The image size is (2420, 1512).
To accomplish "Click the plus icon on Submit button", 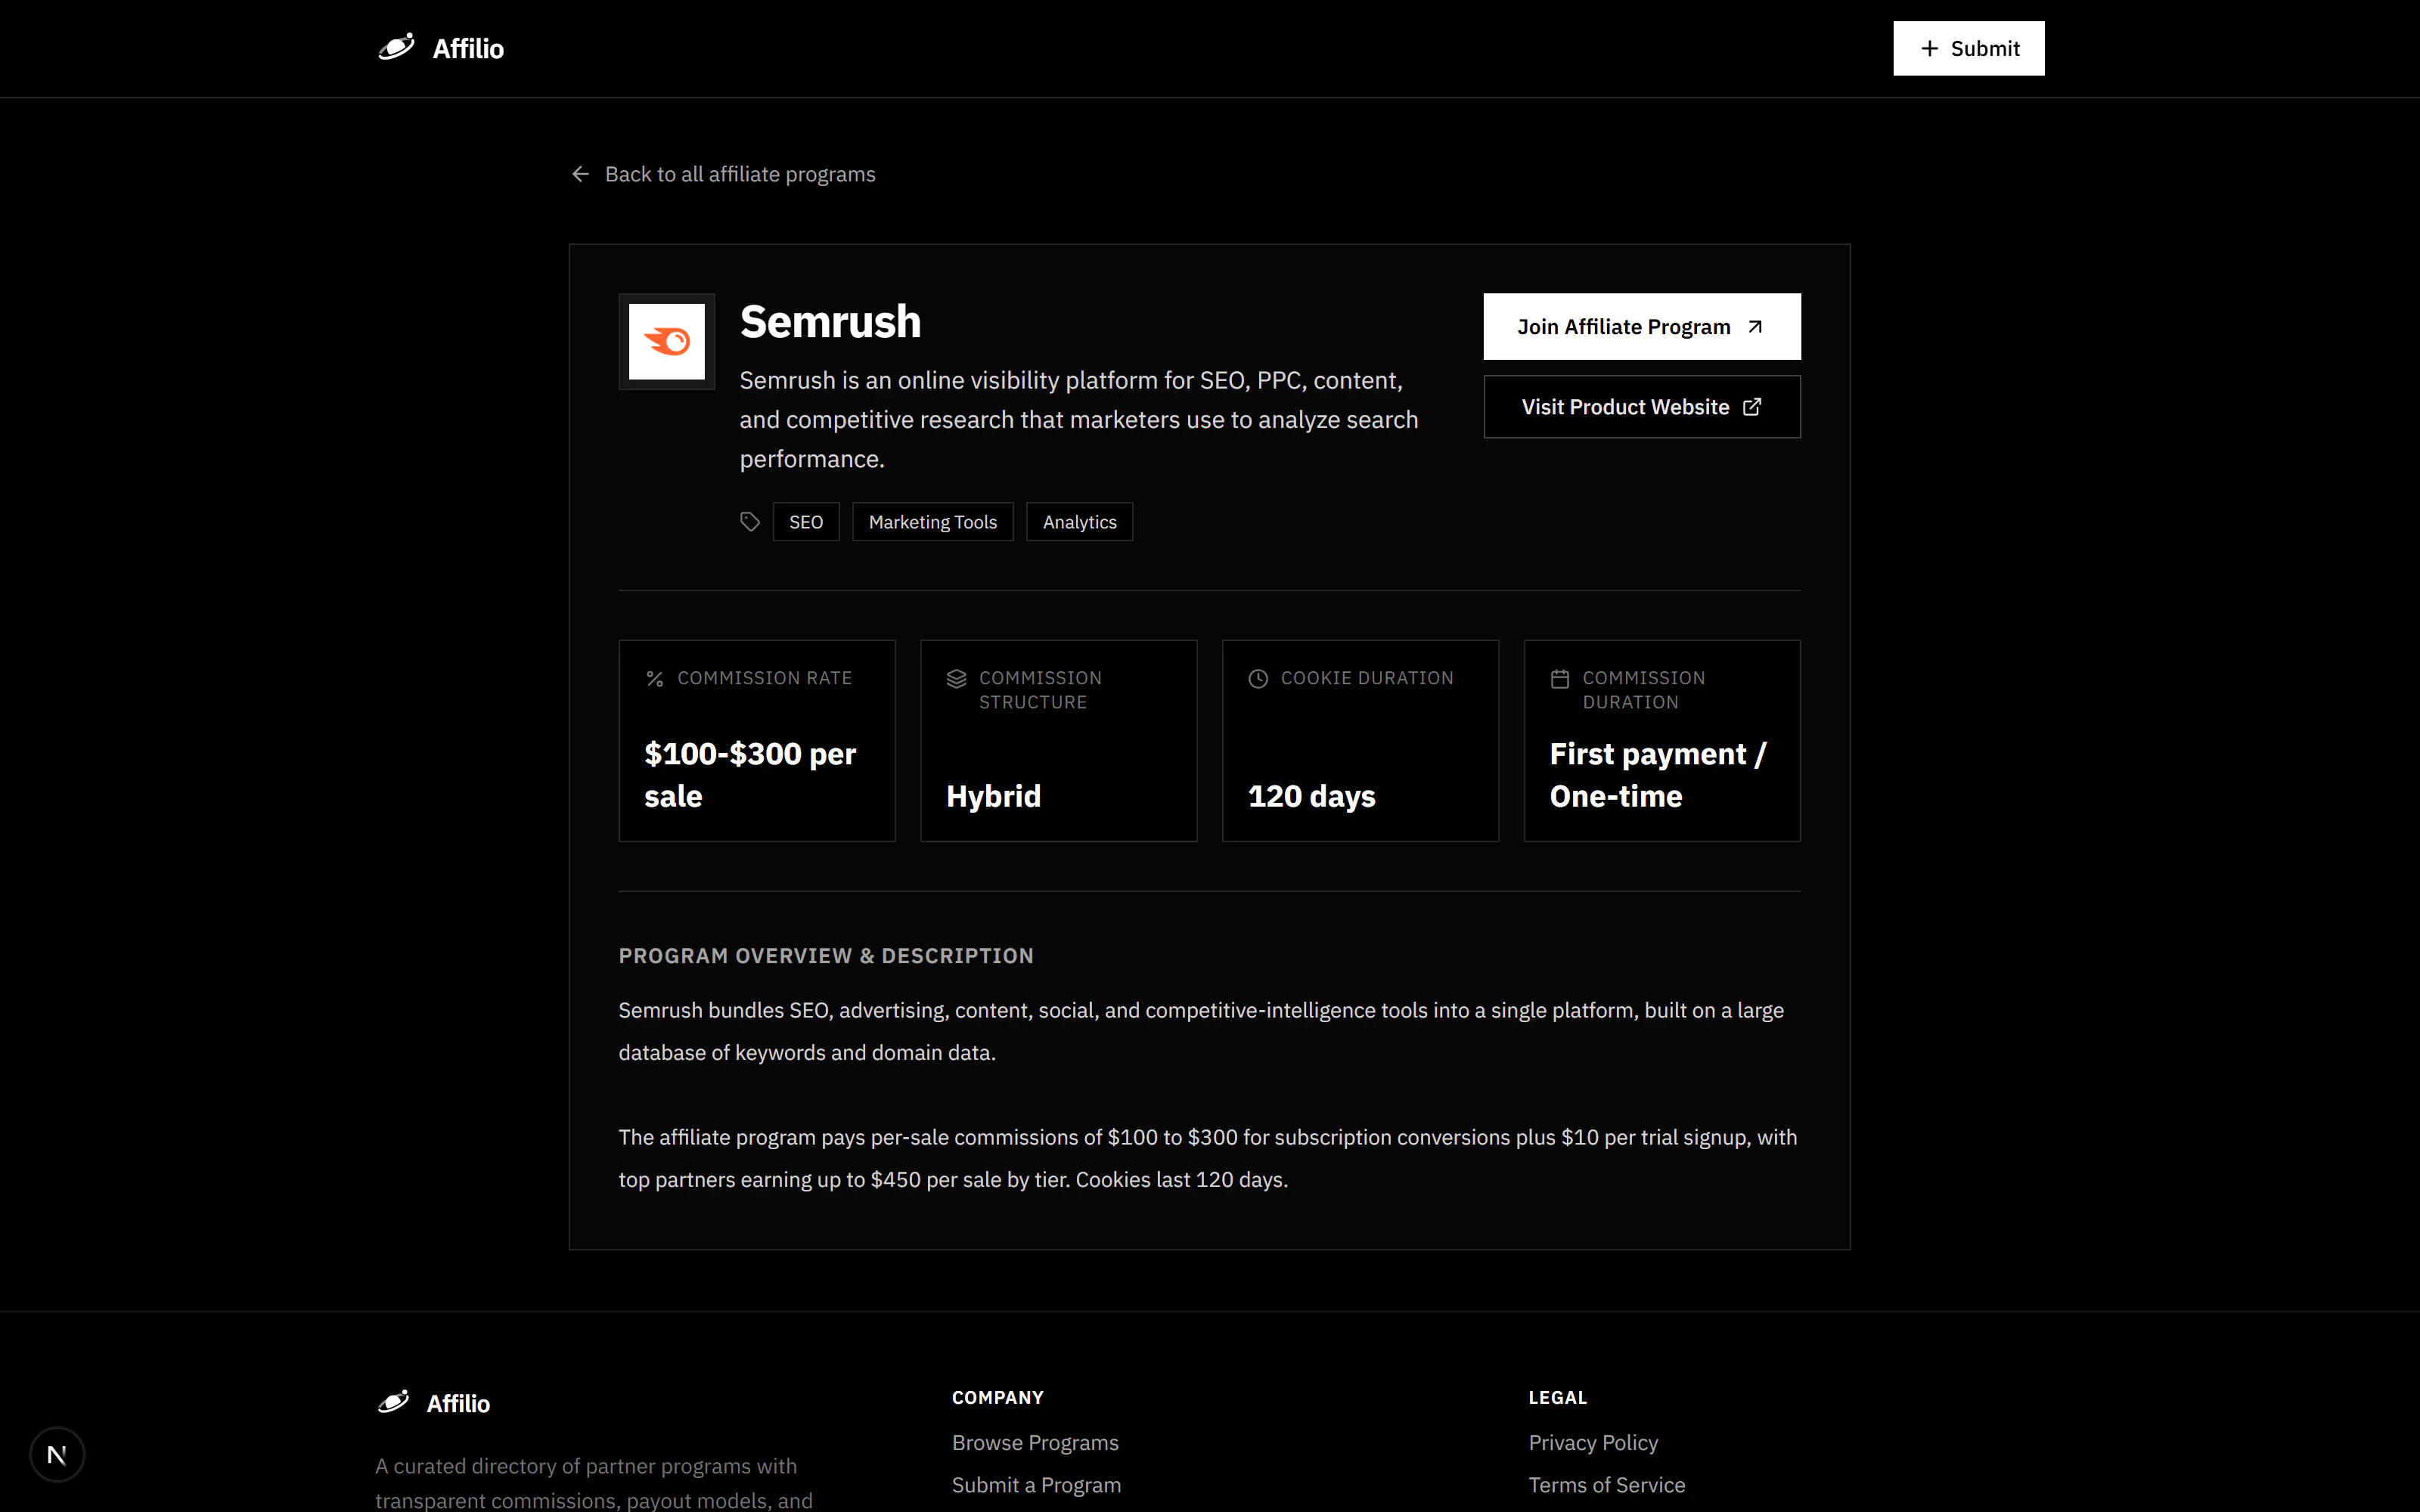I will [1929, 48].
